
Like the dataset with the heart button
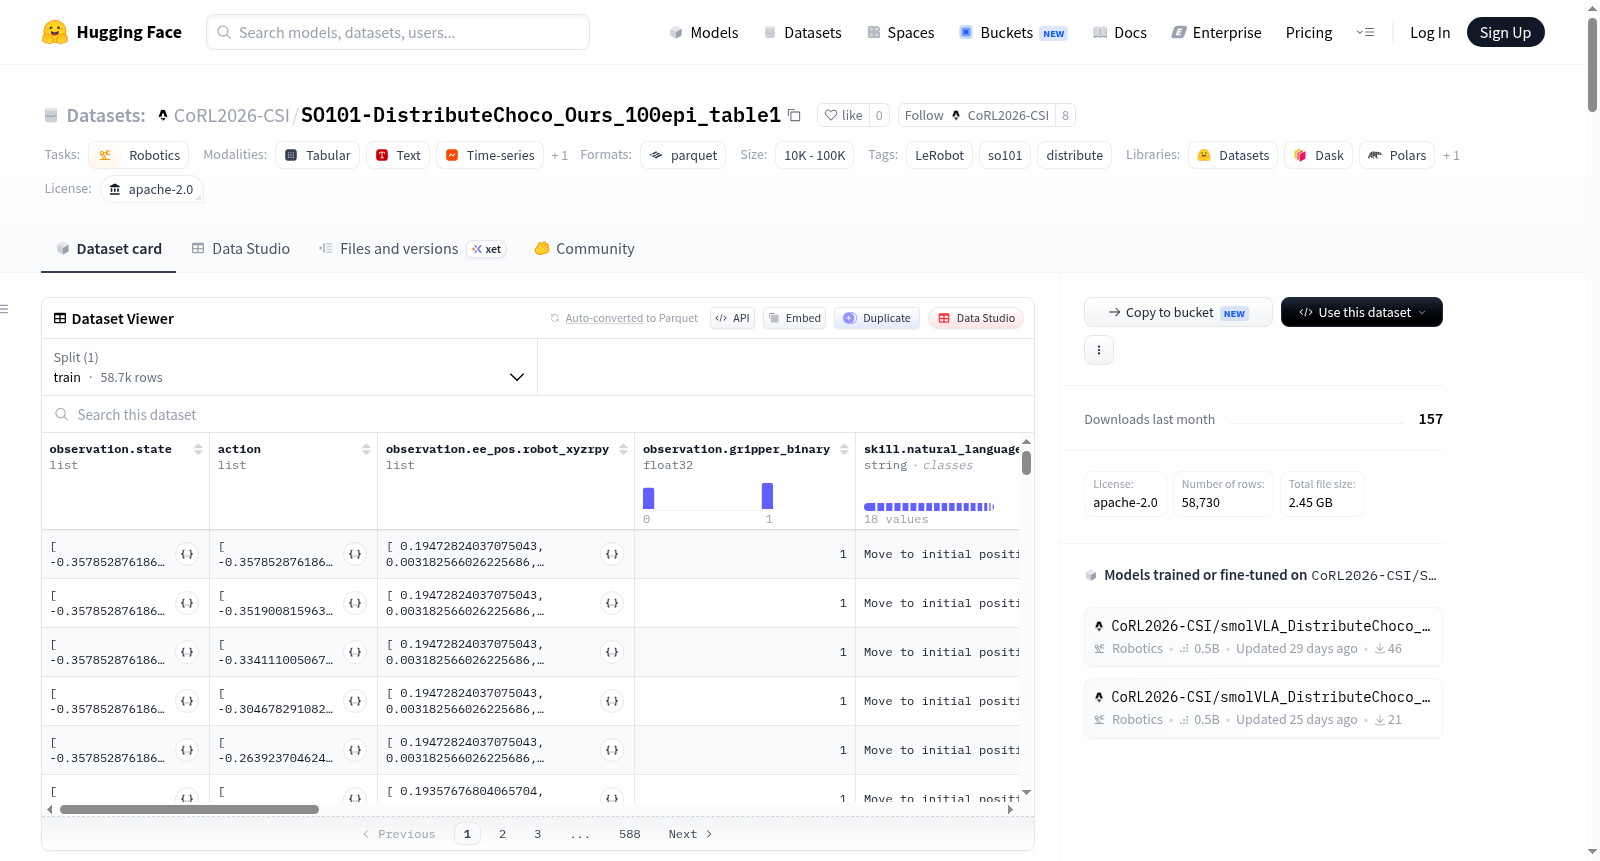(x=843, y=115)
